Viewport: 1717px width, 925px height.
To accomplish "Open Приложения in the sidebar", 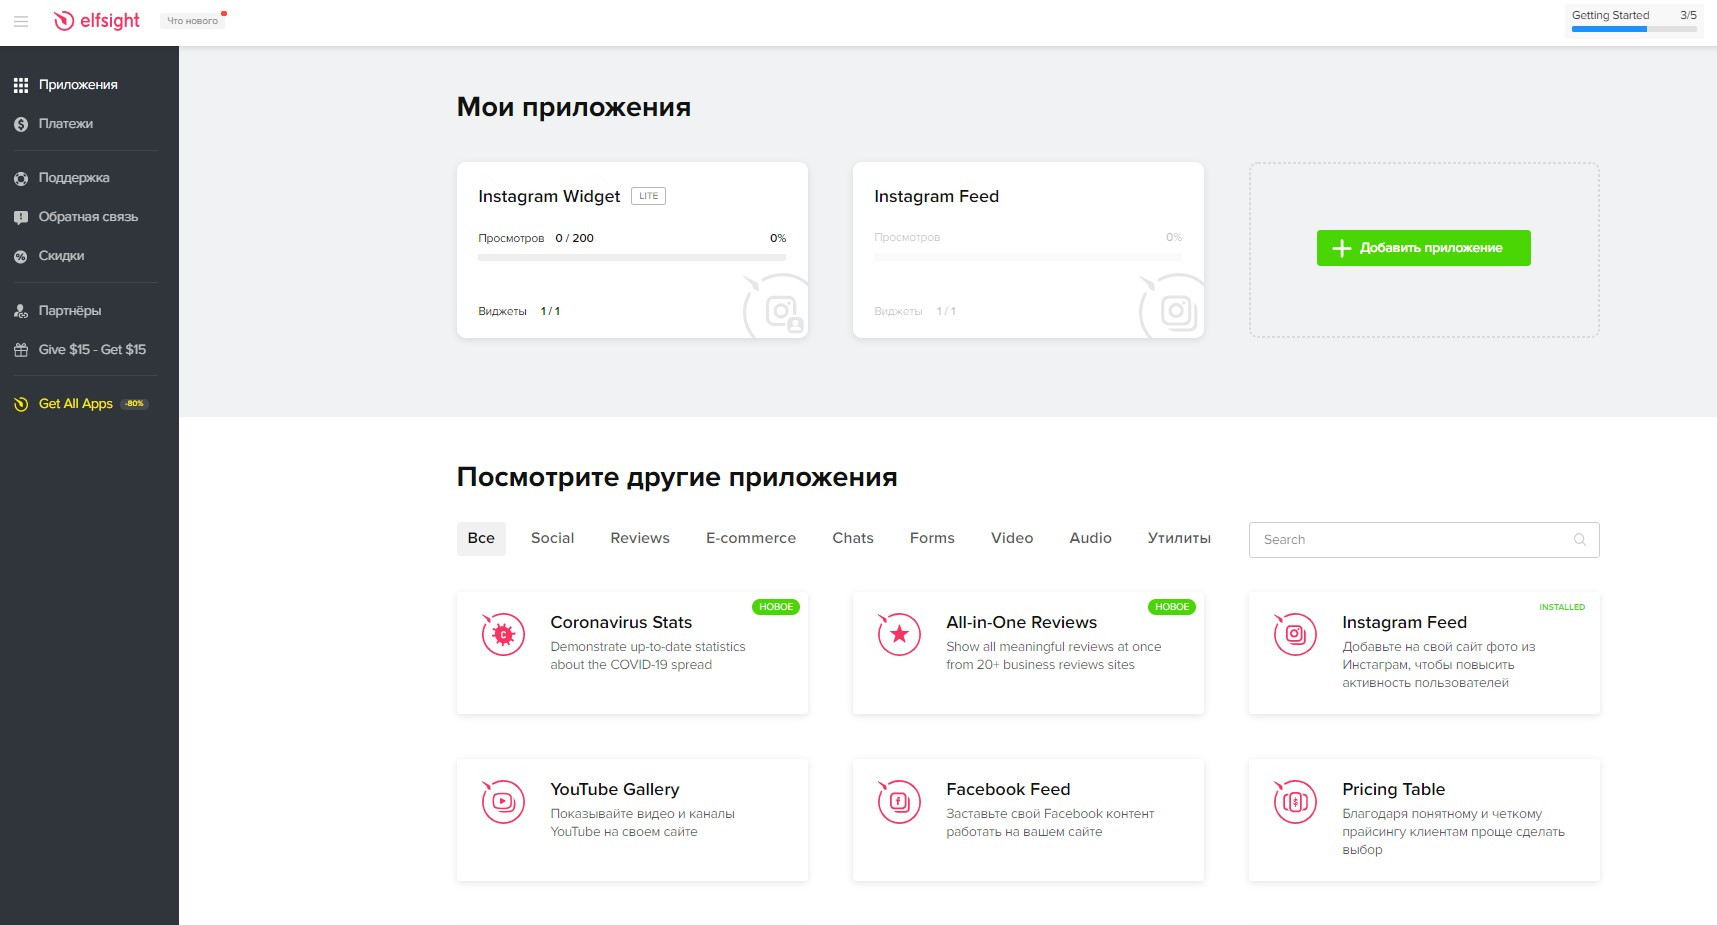I will 78,85.
